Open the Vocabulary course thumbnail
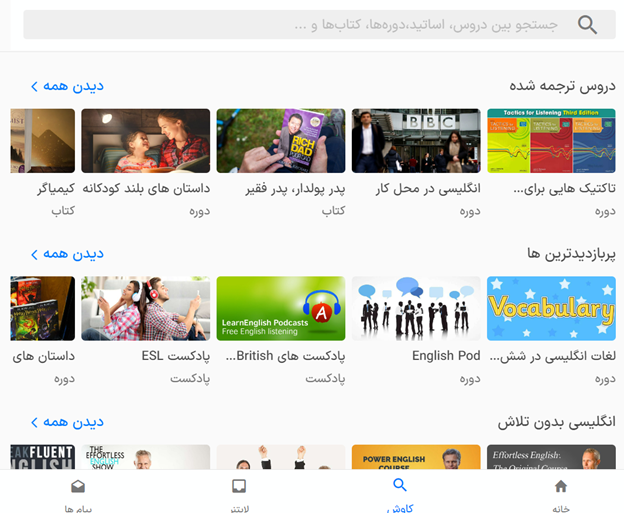 point(551,308)
